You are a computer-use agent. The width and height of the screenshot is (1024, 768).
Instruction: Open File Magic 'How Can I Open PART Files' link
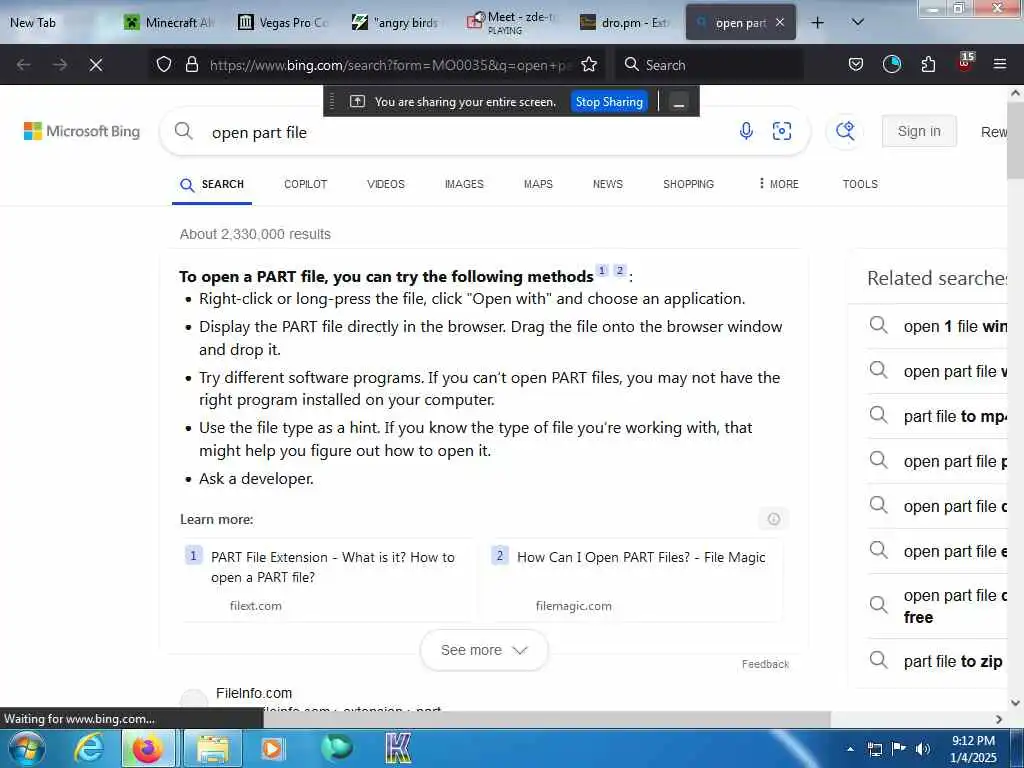[x=641, y=557]
